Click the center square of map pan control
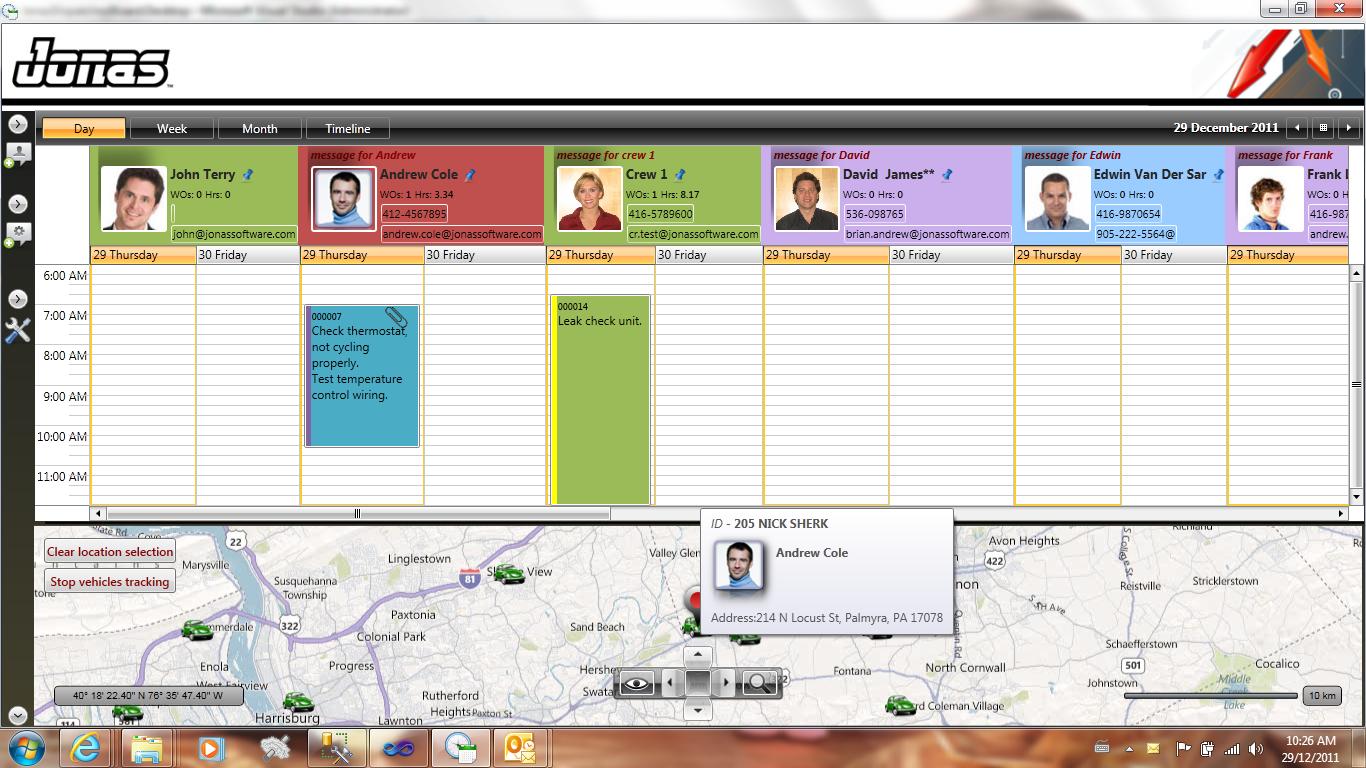This screenshot has width=1366, height=768. tap(697, 683)
